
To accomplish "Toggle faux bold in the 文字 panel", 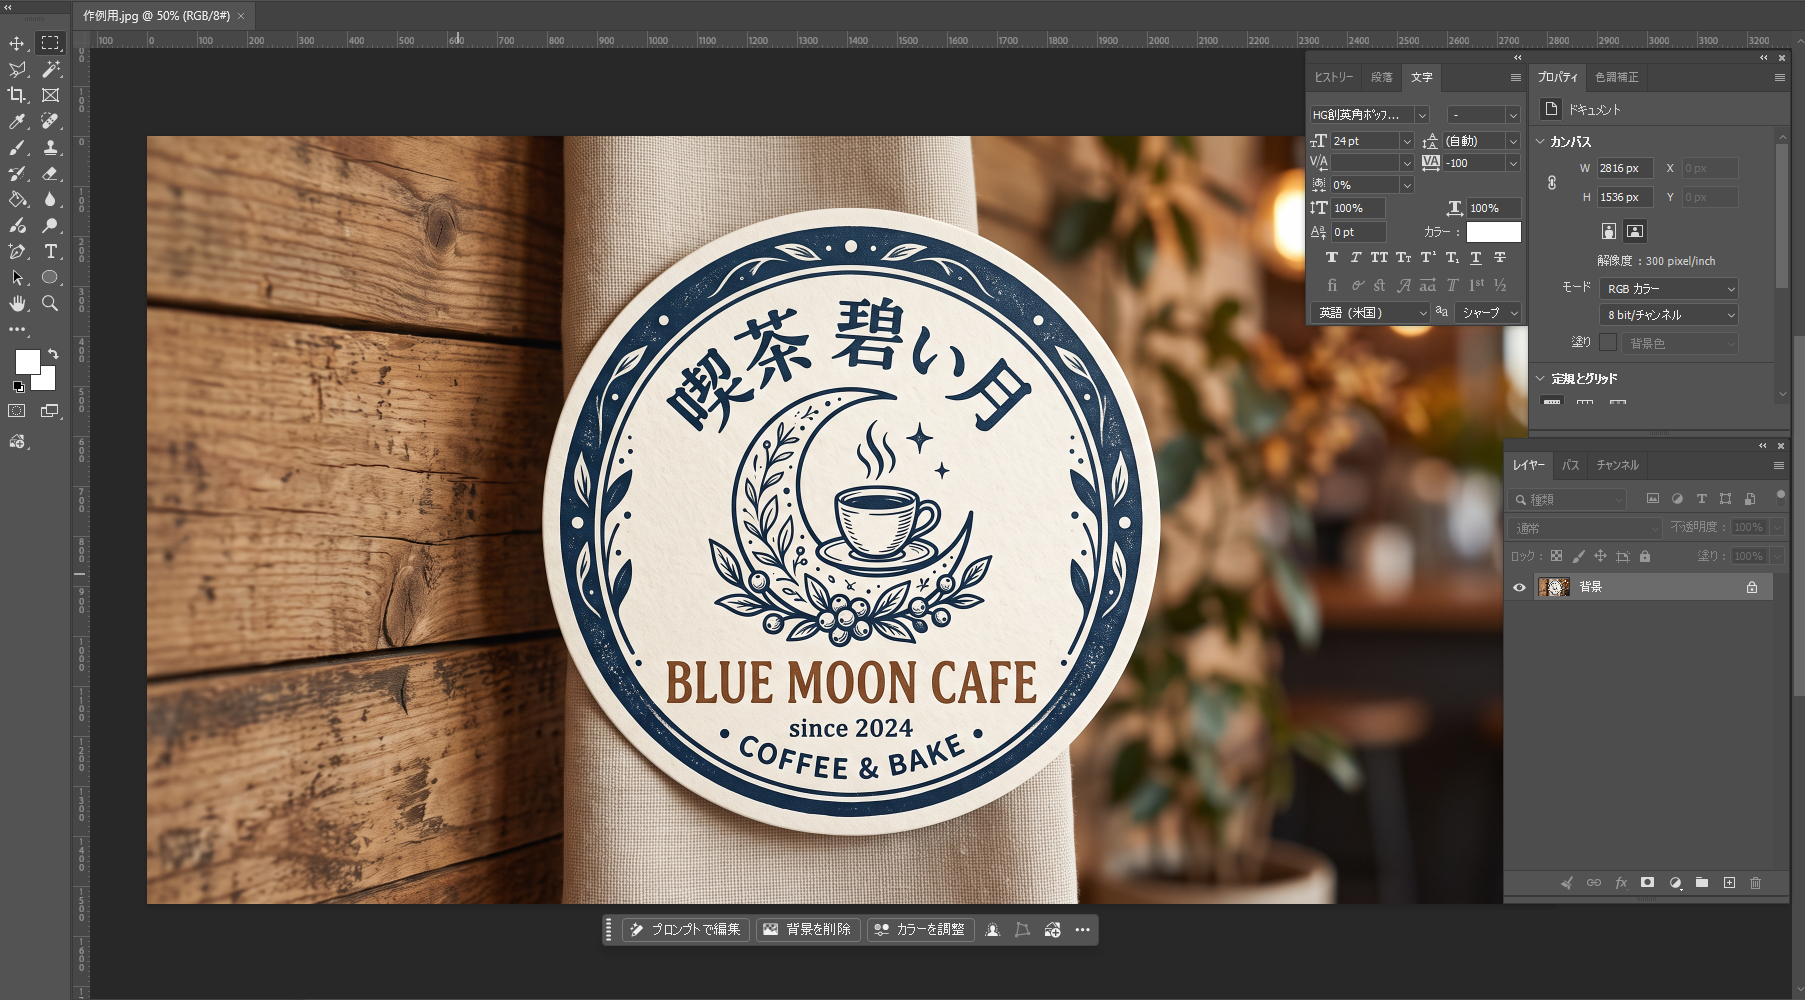I will 1332,258.
